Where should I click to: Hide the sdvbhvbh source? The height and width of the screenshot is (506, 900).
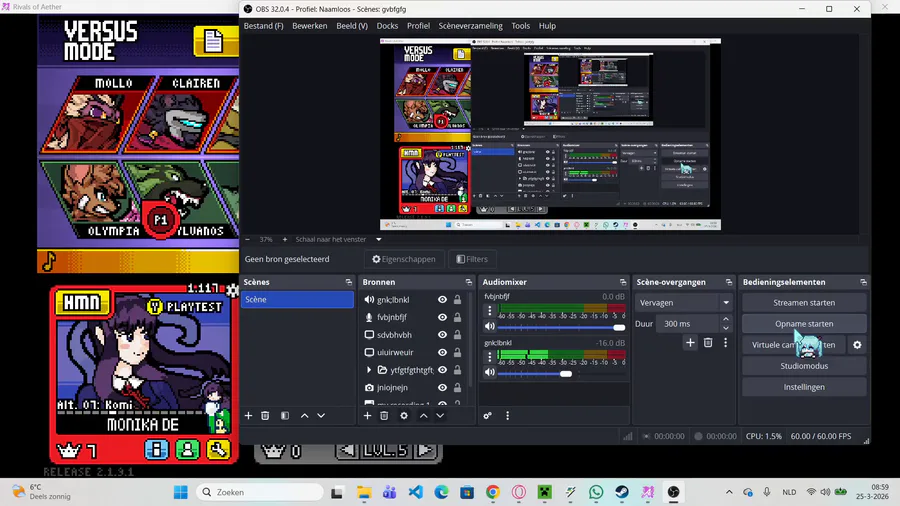[443, 334]
